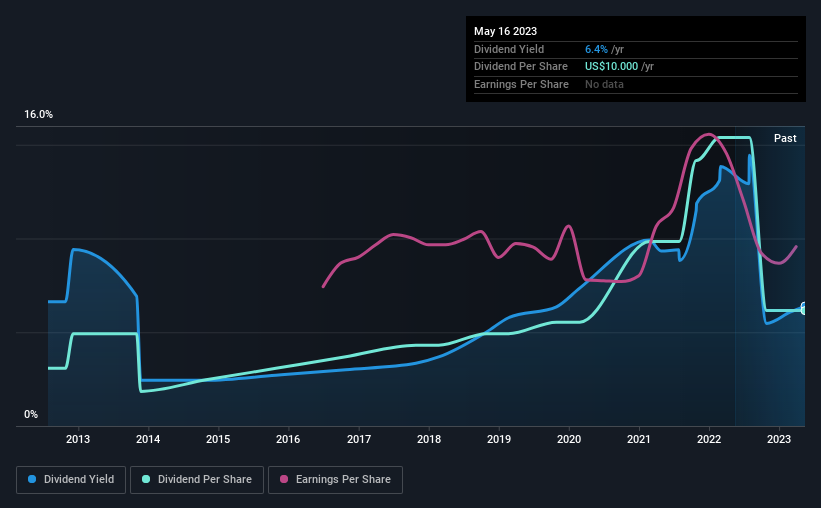Click the 2023 x-axis year label
This screenshot has height=508, width=821.
(779, 439)
